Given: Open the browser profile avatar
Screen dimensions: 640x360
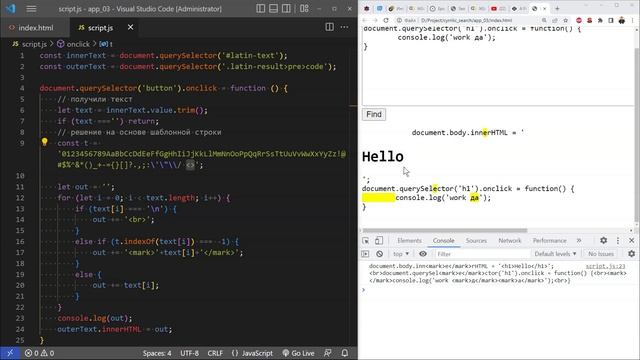Looking at the screenshot, I should pyautogui.click(x=622, y=20).
